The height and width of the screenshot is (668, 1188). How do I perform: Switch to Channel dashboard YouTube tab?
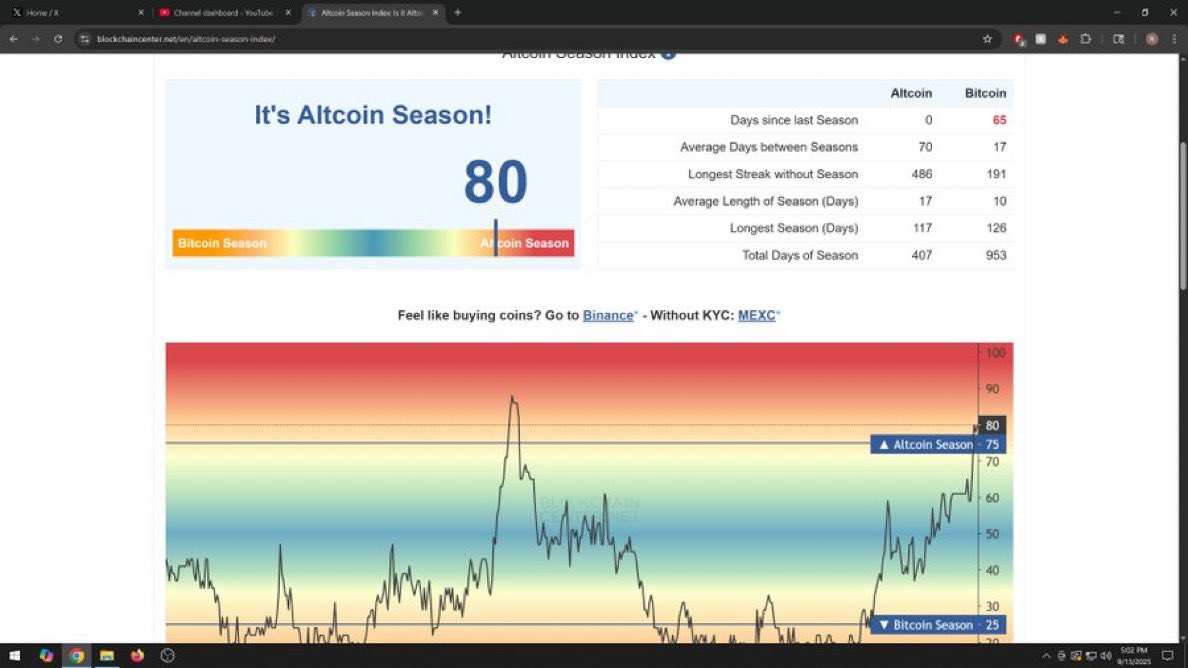[224, 12]
